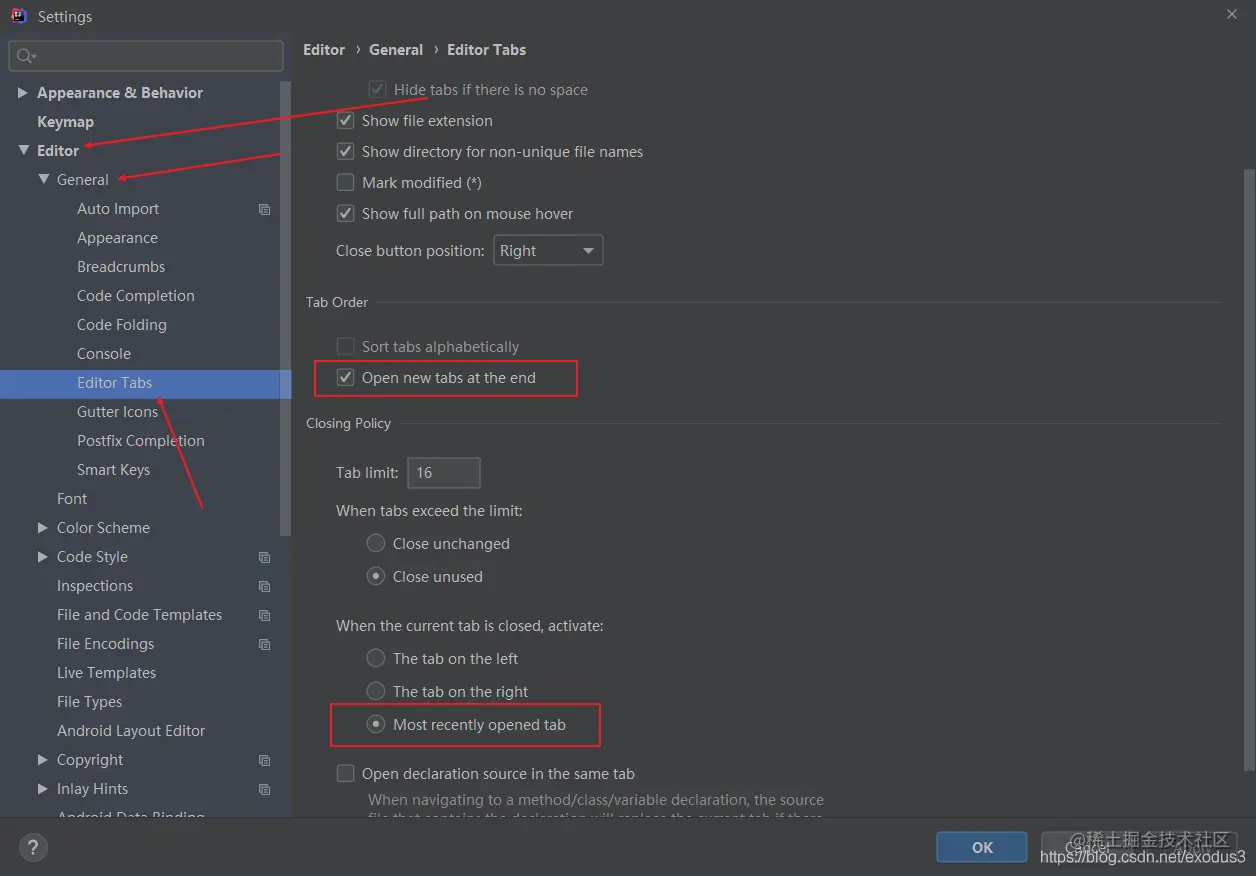Click the General breadcrumb link
The image size is (1256, 876).
pos(396,50)
